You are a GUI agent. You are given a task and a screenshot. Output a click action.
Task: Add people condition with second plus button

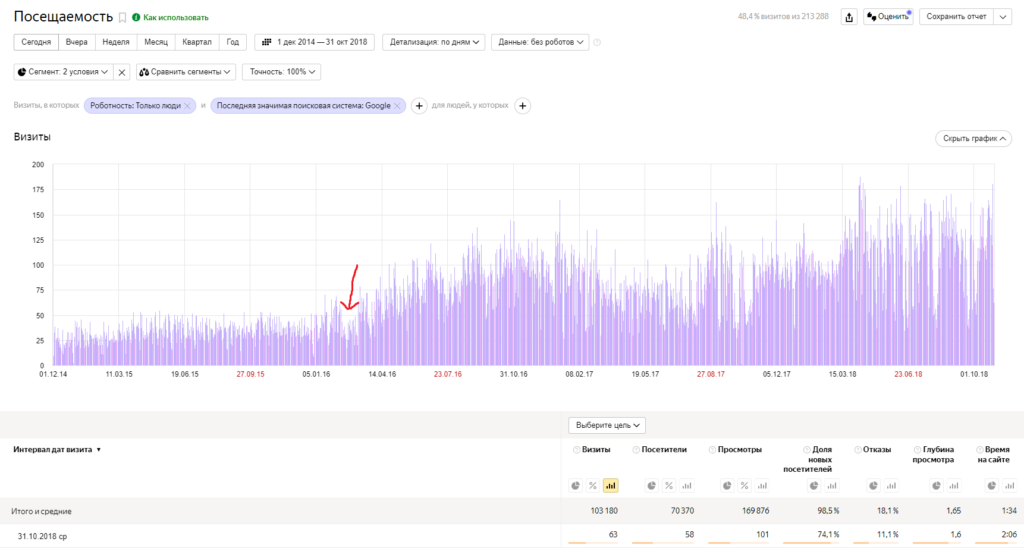click(x=522, y=106)
